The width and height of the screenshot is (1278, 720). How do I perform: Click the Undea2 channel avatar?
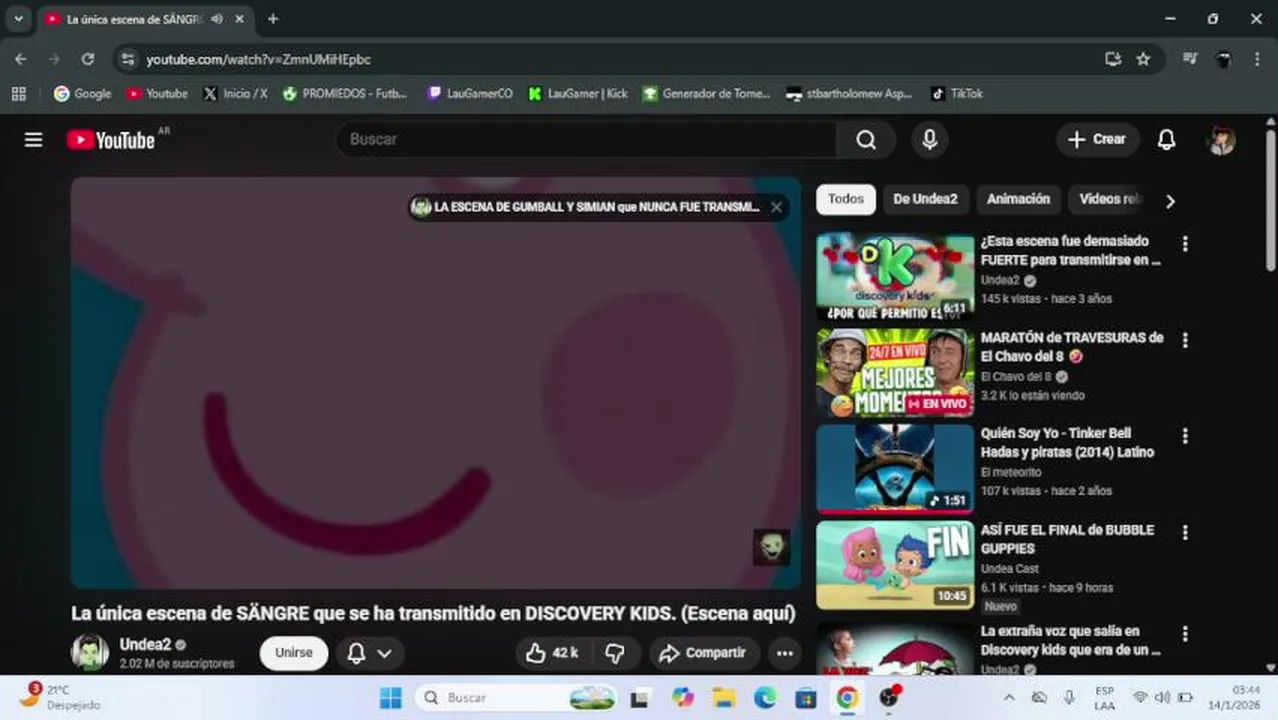[x=90, y=653]
